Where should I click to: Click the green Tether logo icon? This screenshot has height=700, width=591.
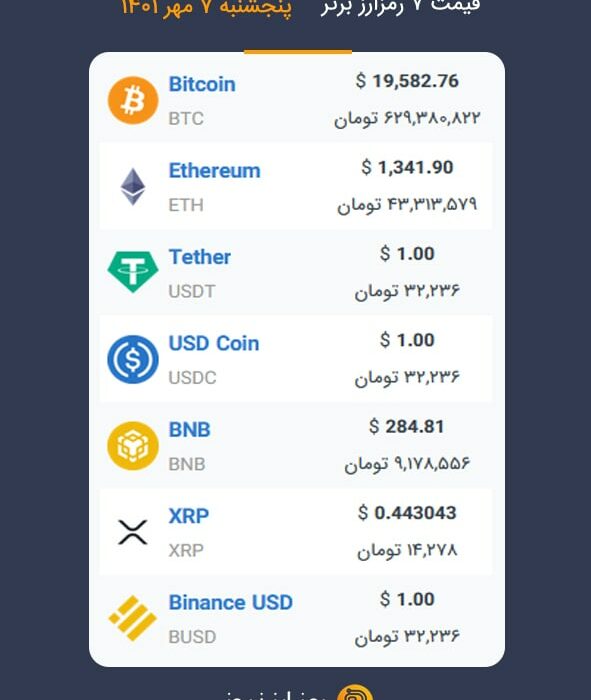click(133, 272)
